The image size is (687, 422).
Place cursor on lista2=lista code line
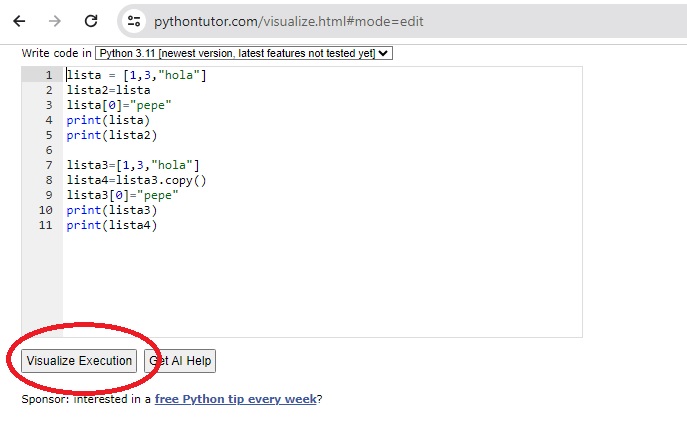pos(108,90)
